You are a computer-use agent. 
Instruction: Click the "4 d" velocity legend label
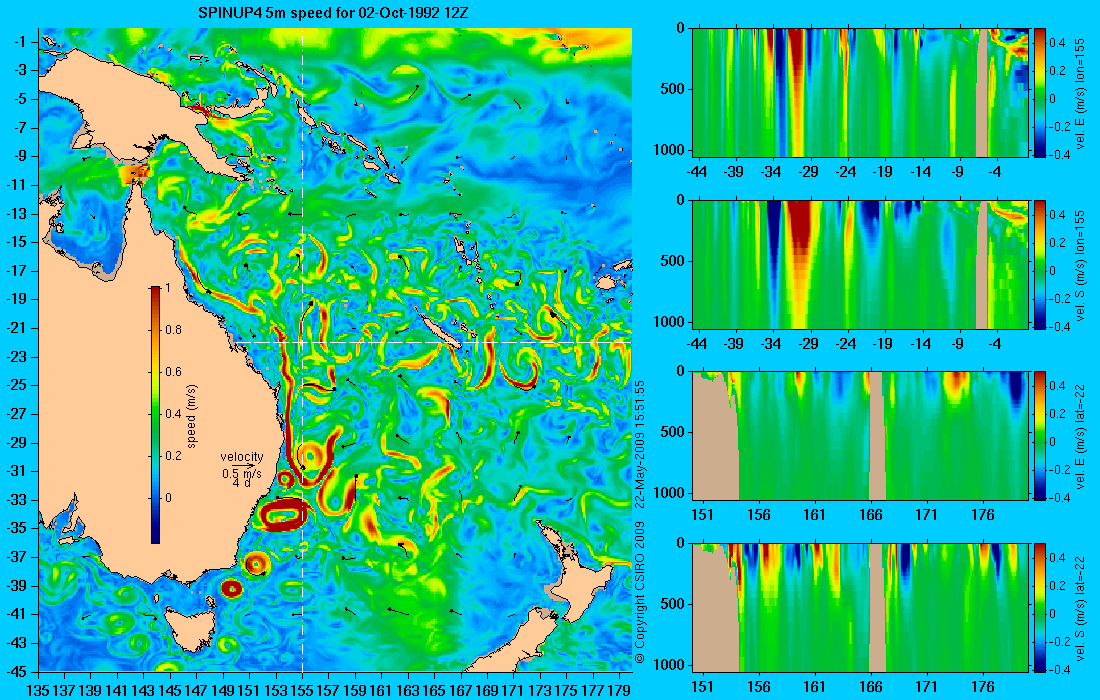(x=241, y=484)
